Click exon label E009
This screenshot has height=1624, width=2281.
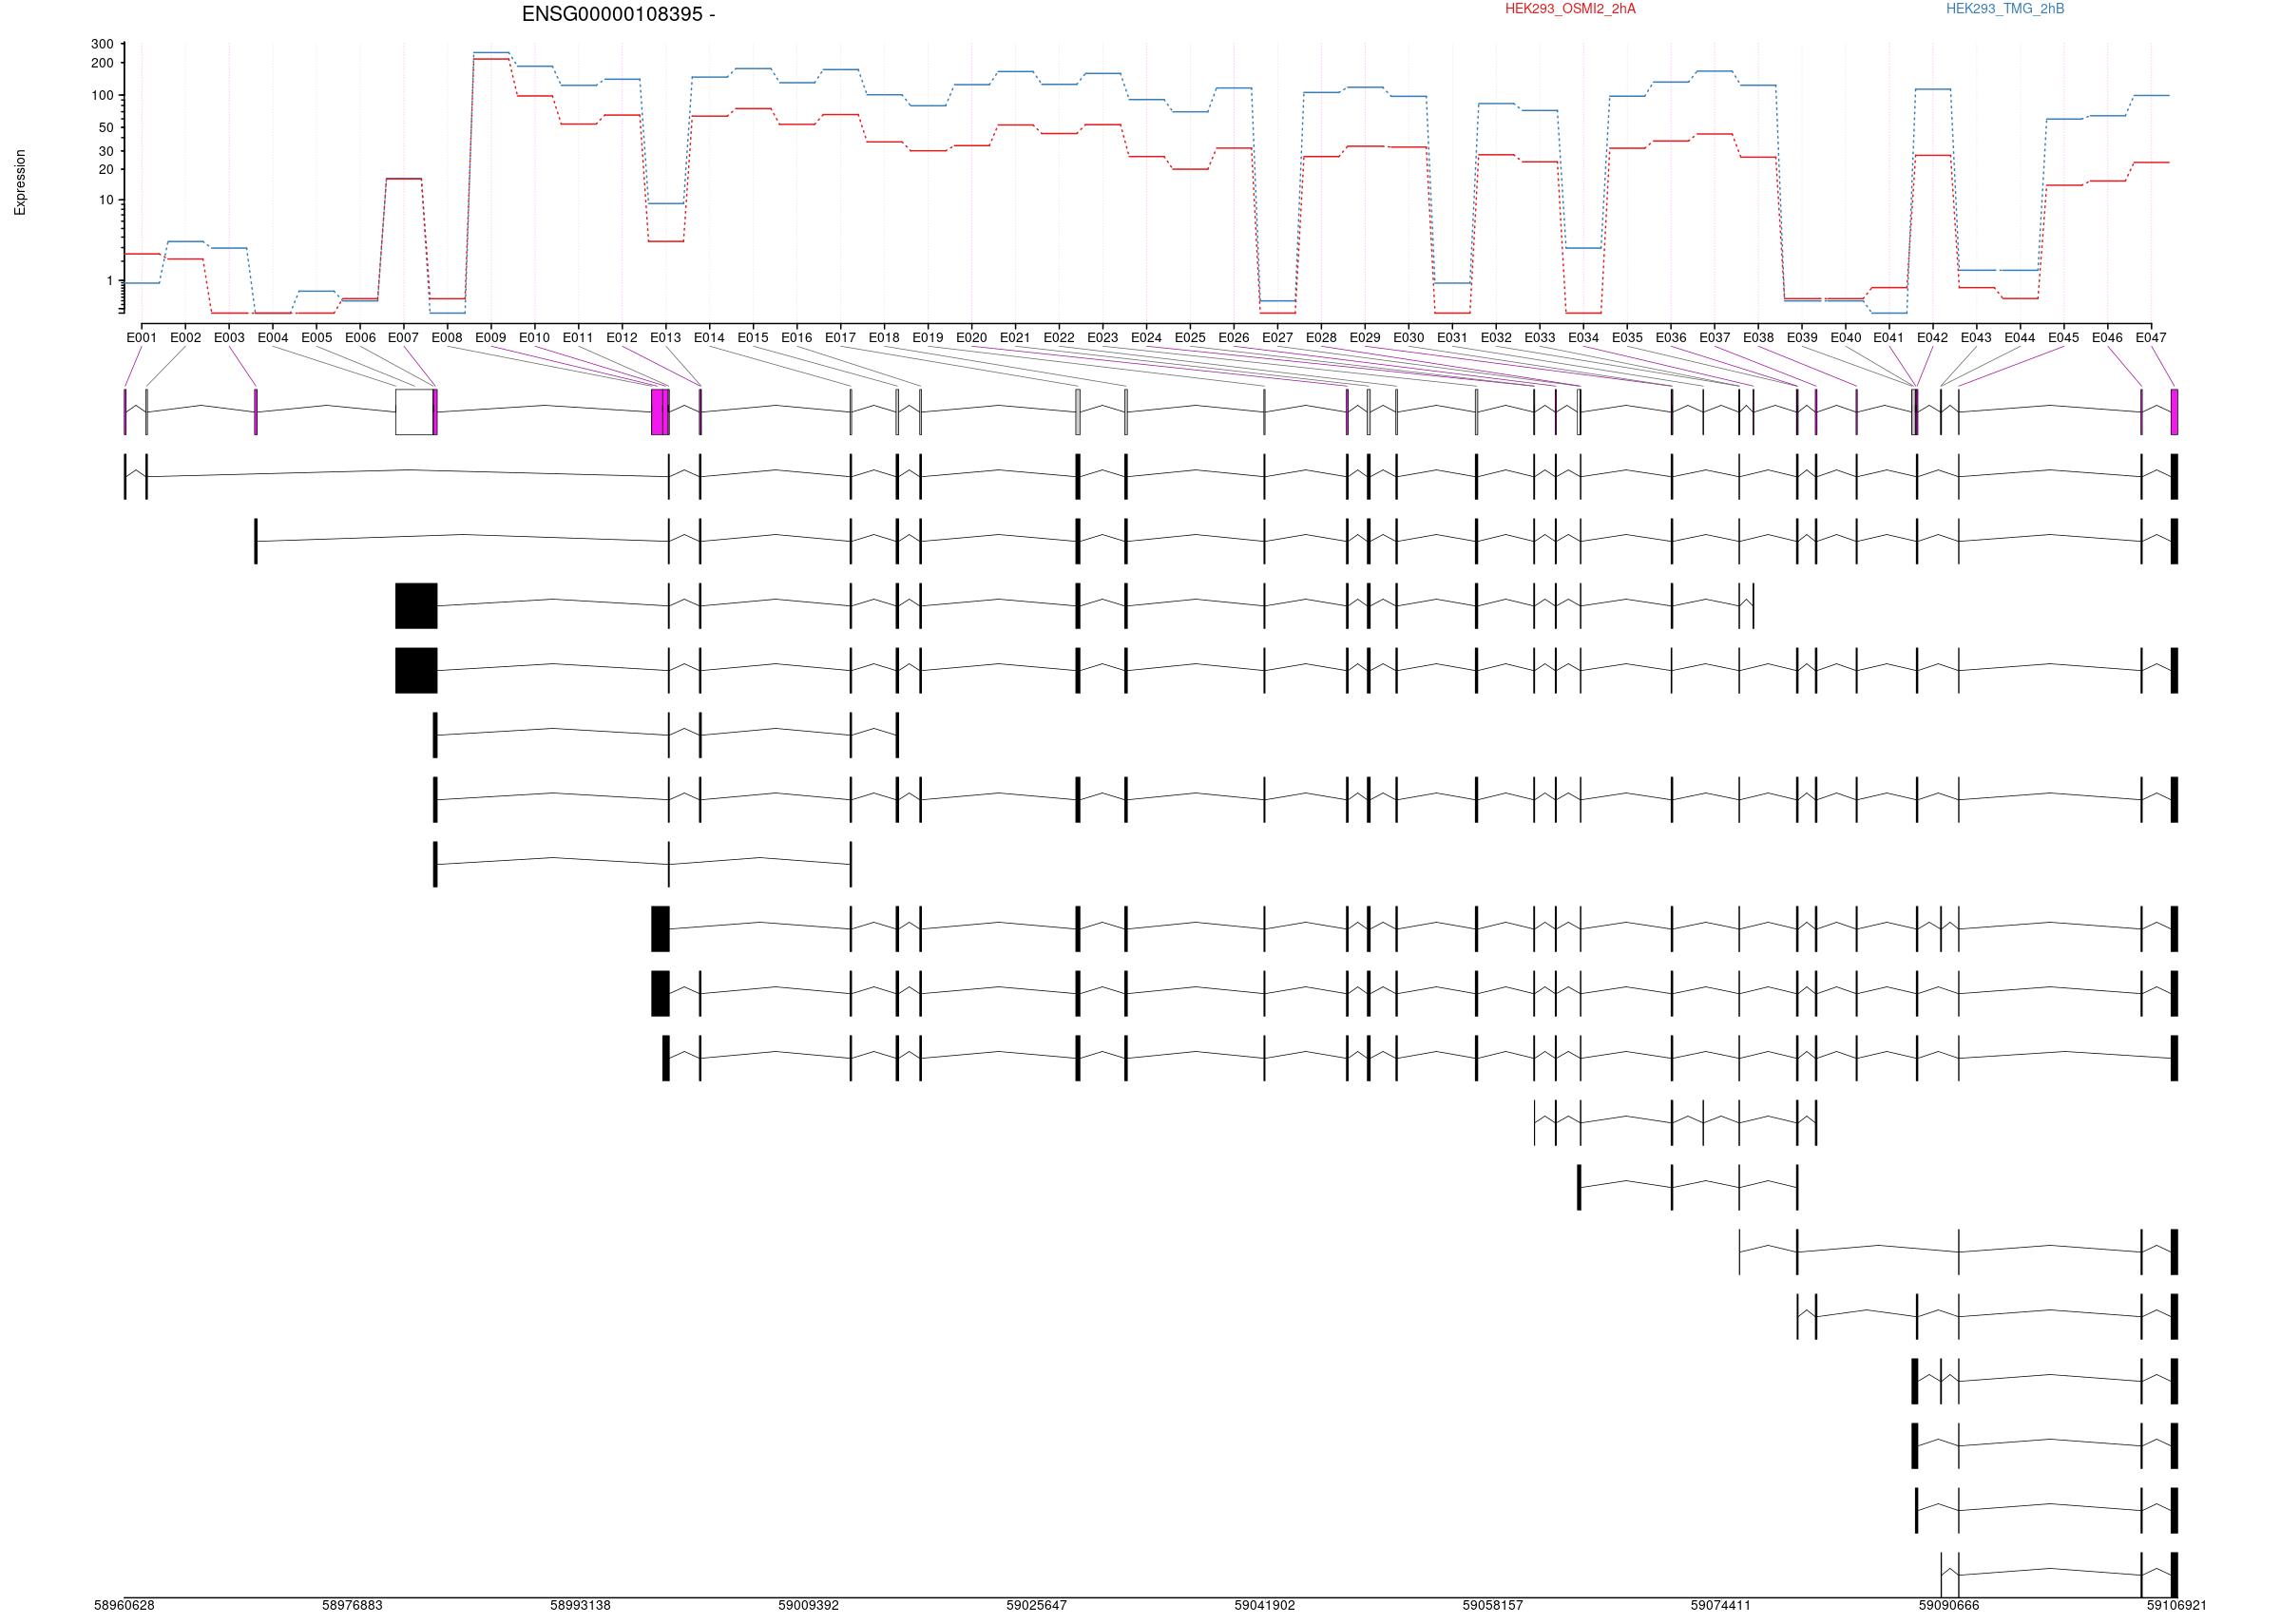pos(491,338)
